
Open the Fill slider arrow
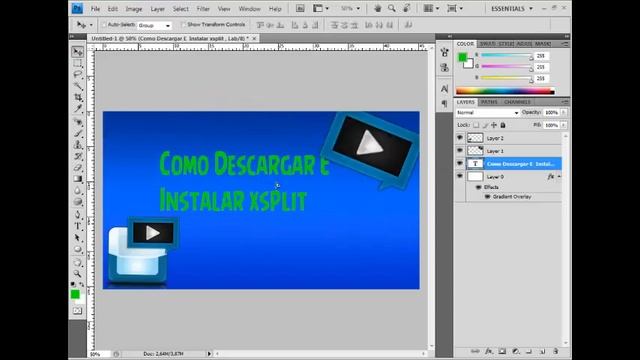(563, 125)
